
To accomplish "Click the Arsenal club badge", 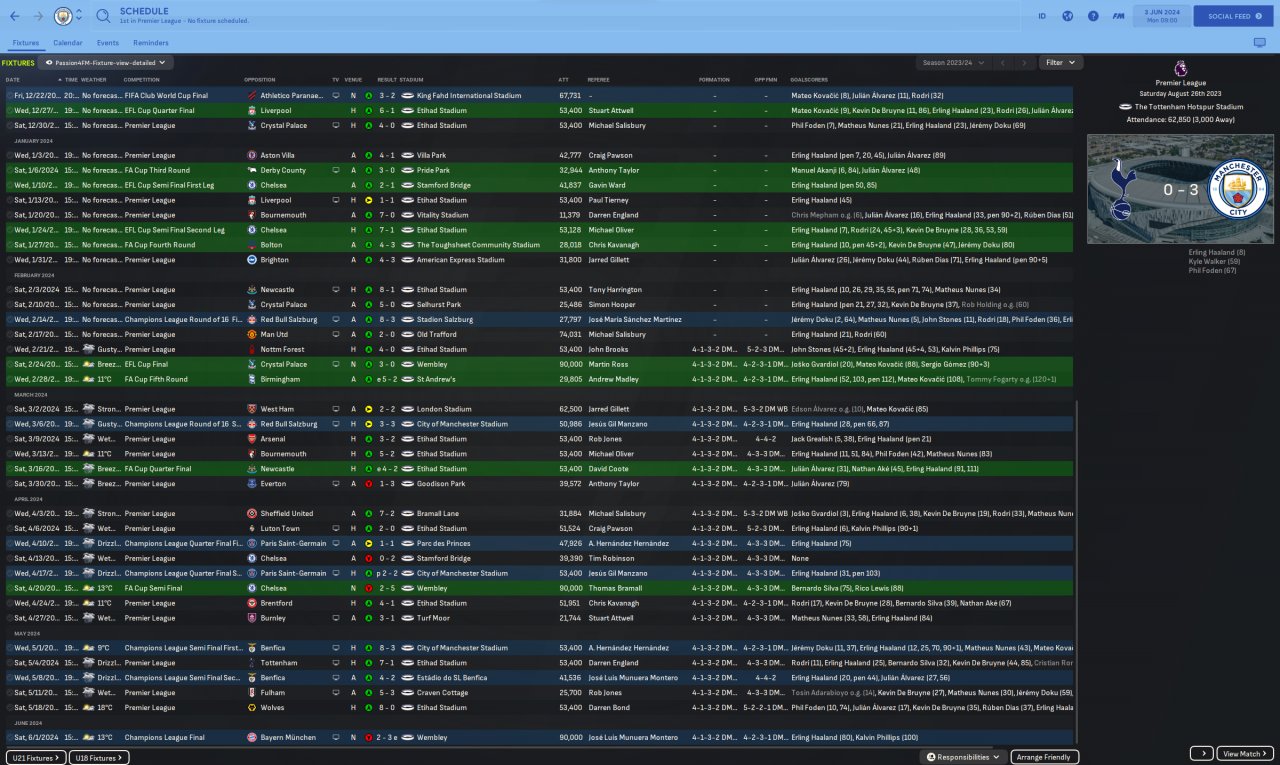I will click(251, 439).
